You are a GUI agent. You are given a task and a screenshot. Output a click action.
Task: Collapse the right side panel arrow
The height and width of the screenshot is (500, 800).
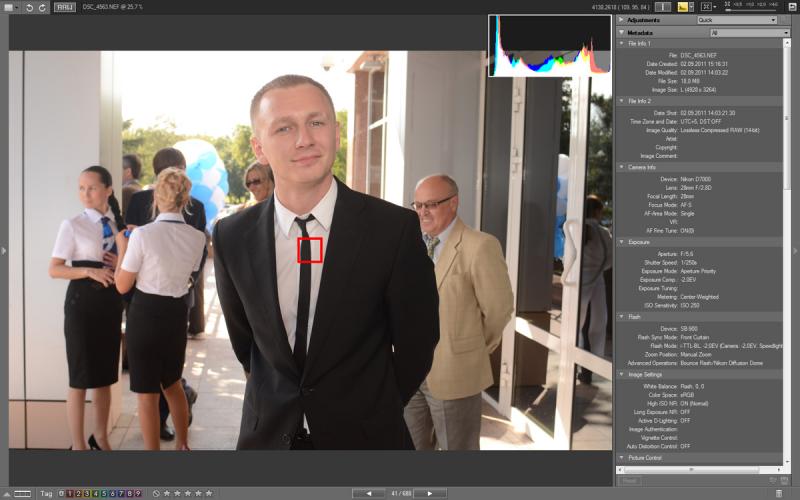click(x=795, y=251)
